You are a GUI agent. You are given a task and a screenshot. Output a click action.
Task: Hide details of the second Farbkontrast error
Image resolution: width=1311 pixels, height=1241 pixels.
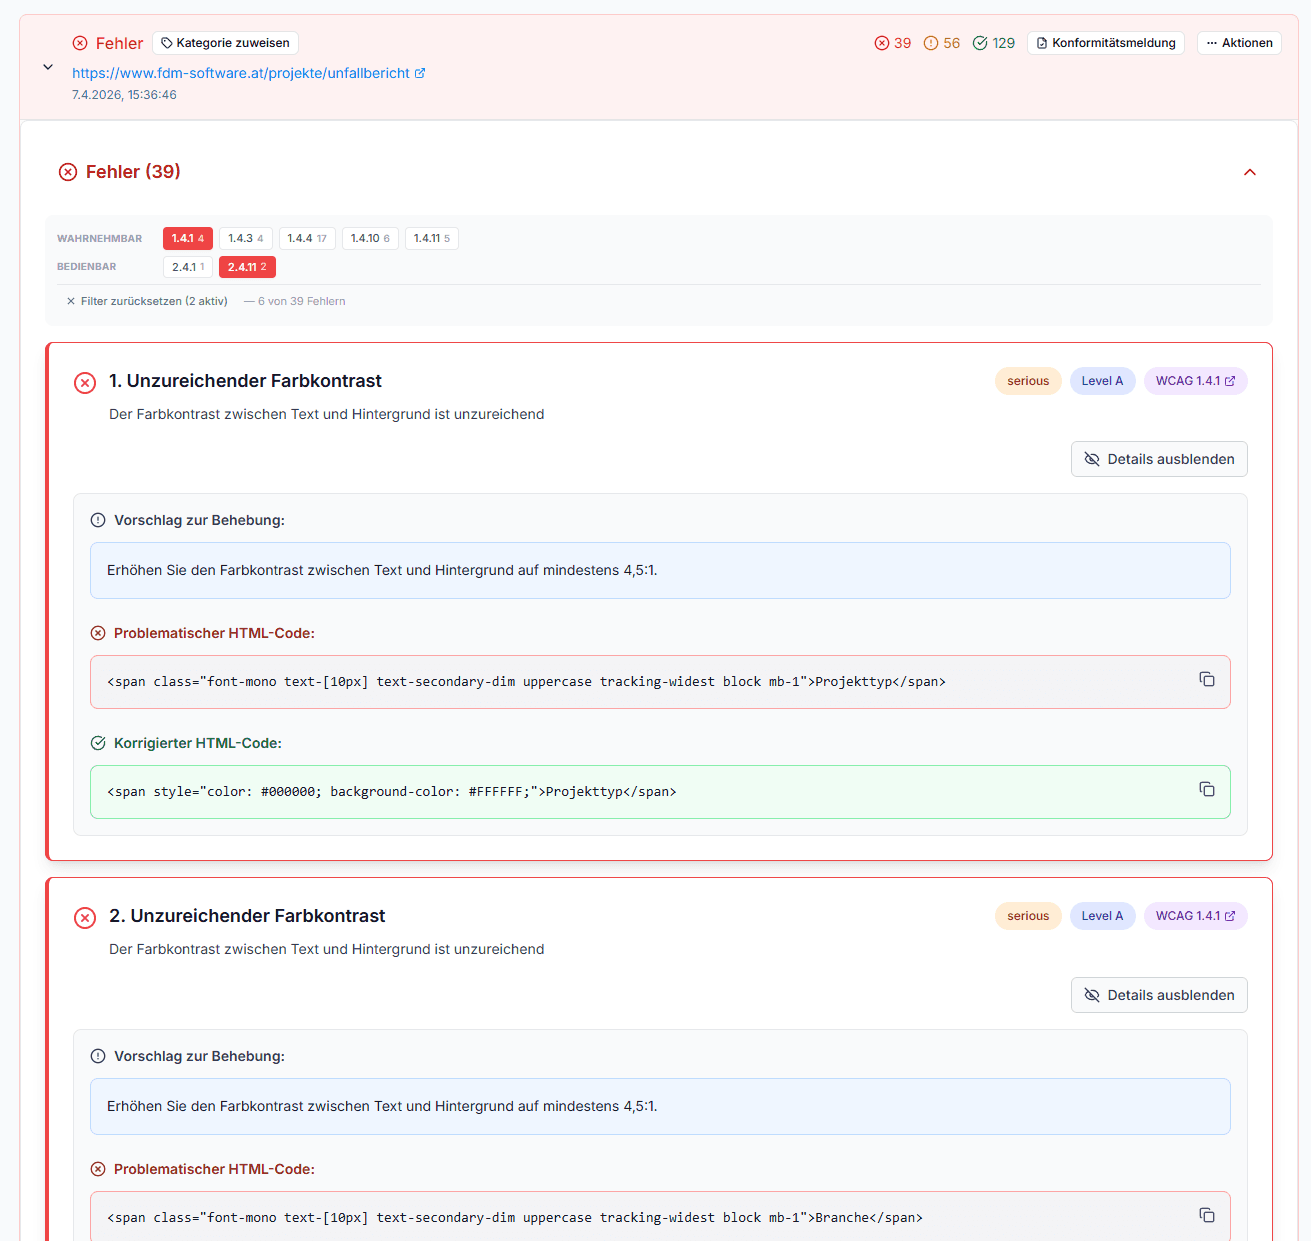coord(1158,995)
